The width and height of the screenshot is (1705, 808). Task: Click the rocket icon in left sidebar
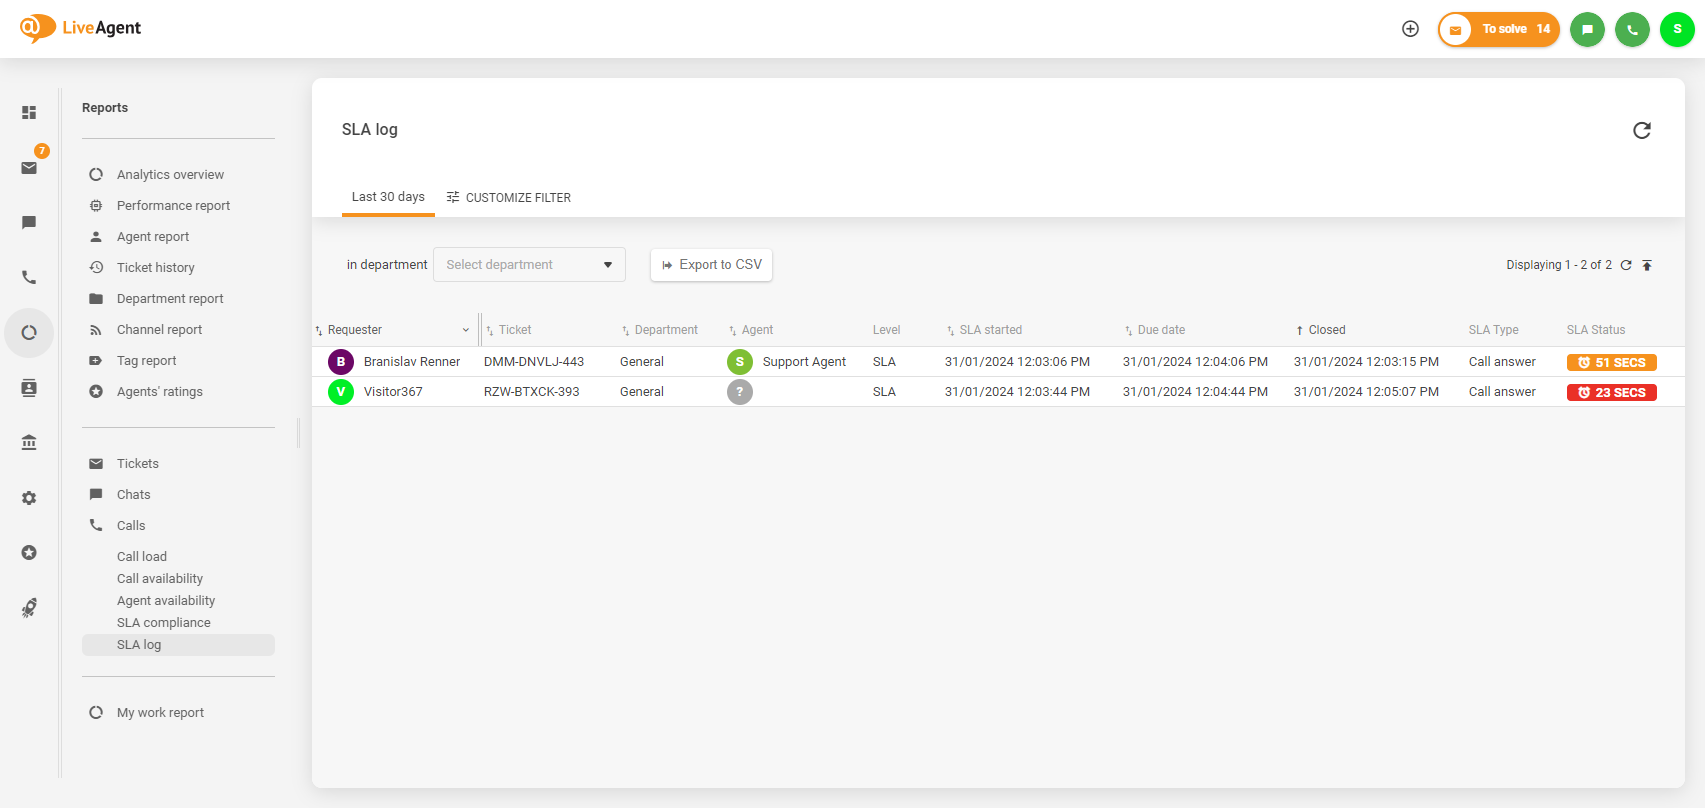pos(29,608)
